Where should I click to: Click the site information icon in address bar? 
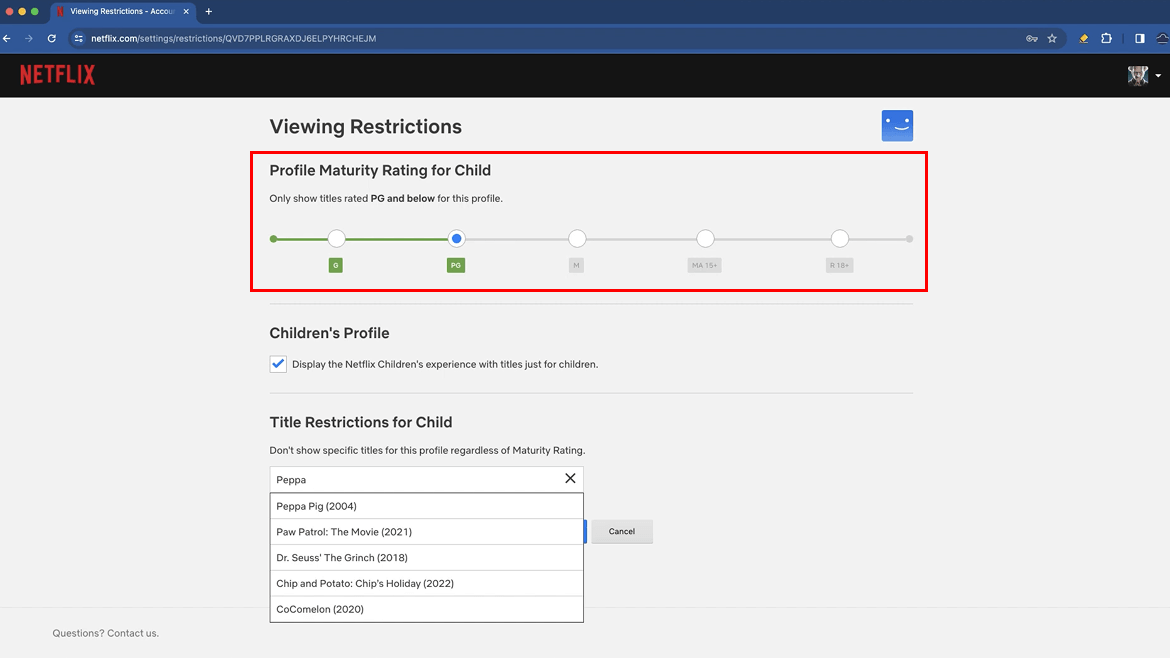77,38
